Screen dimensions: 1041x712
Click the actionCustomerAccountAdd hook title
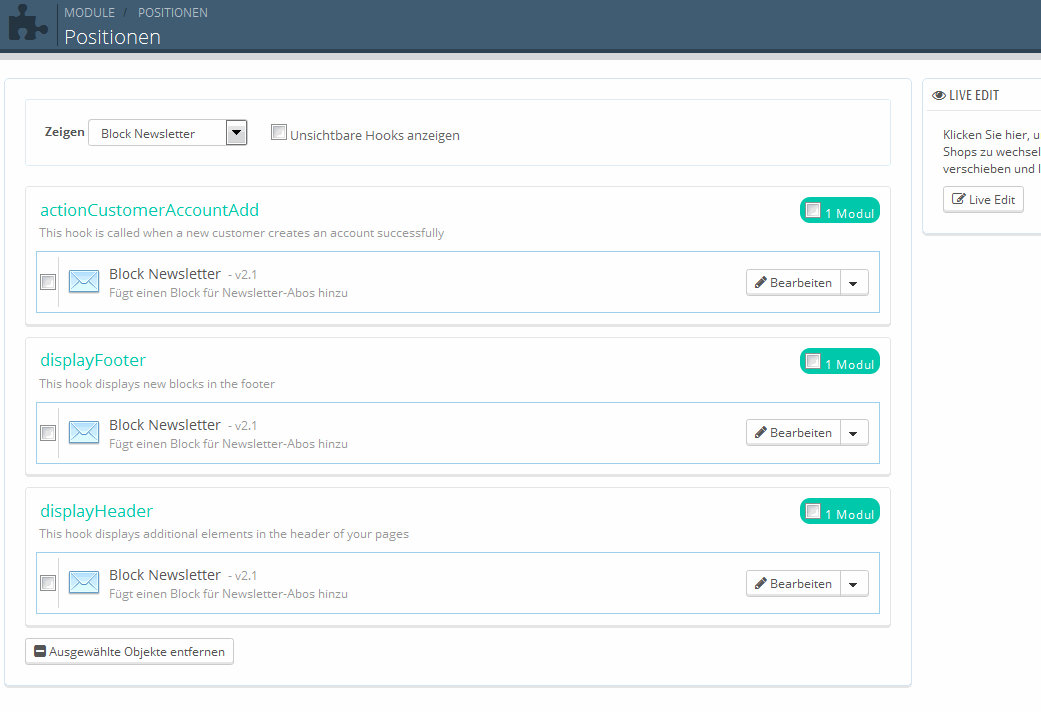point(149,210)
